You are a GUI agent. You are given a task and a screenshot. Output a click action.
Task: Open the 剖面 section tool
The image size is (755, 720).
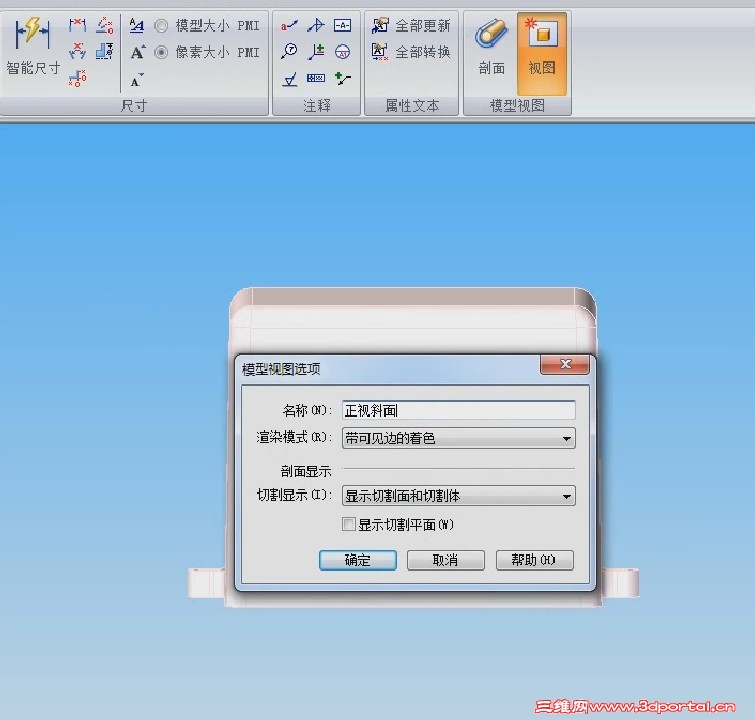point(491,48)
